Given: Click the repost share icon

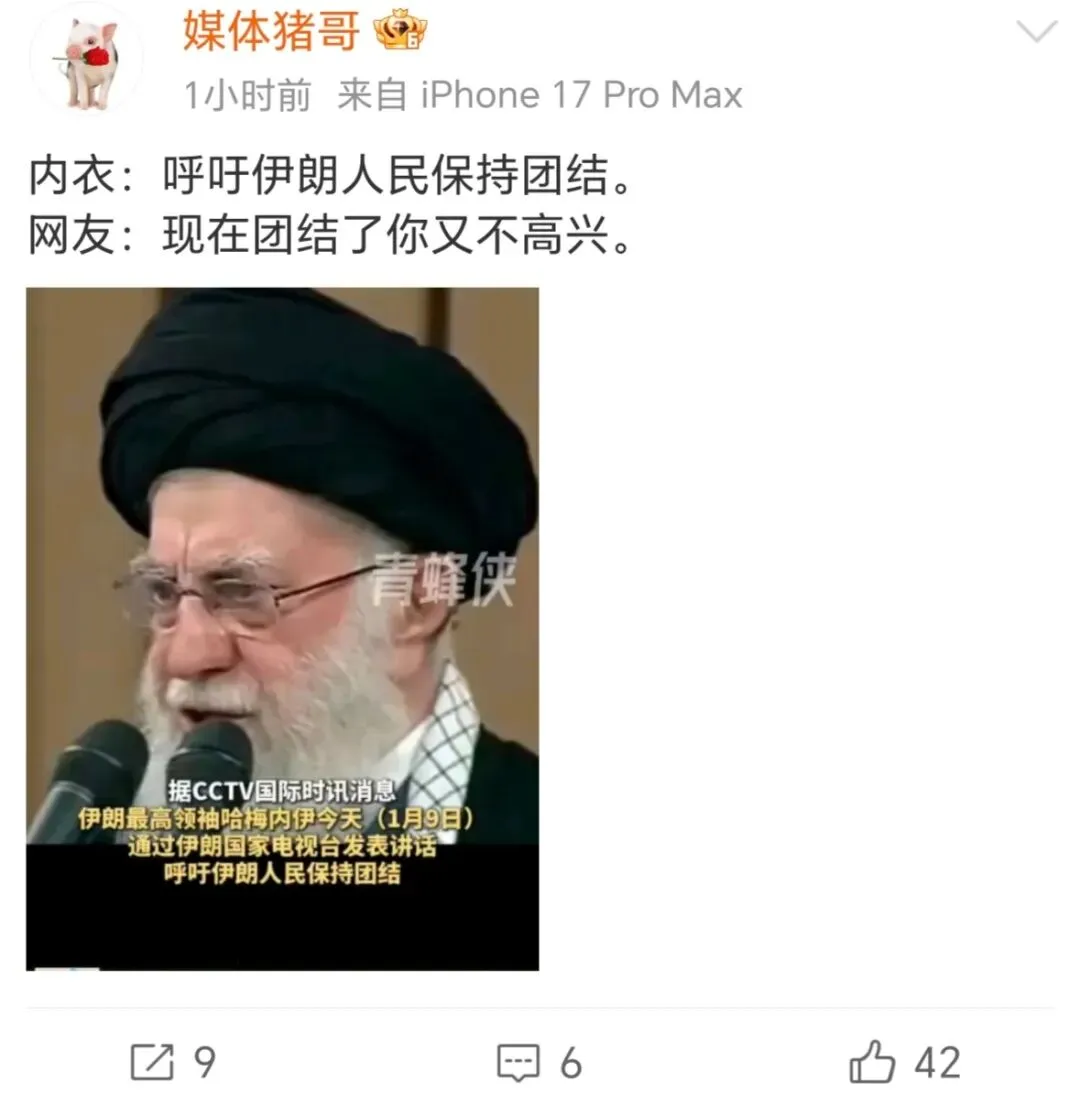Looking at the screenshot, I should (152, 1061).
